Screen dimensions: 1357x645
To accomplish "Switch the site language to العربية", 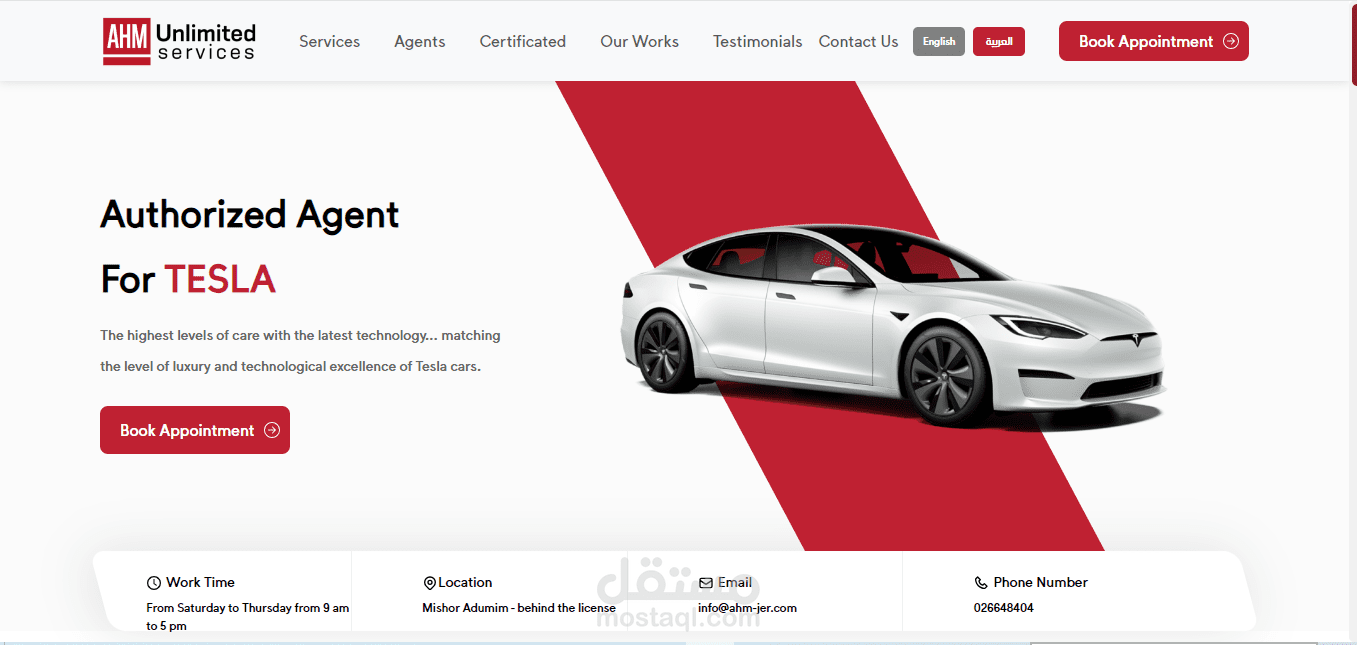I will coord(998,41).
